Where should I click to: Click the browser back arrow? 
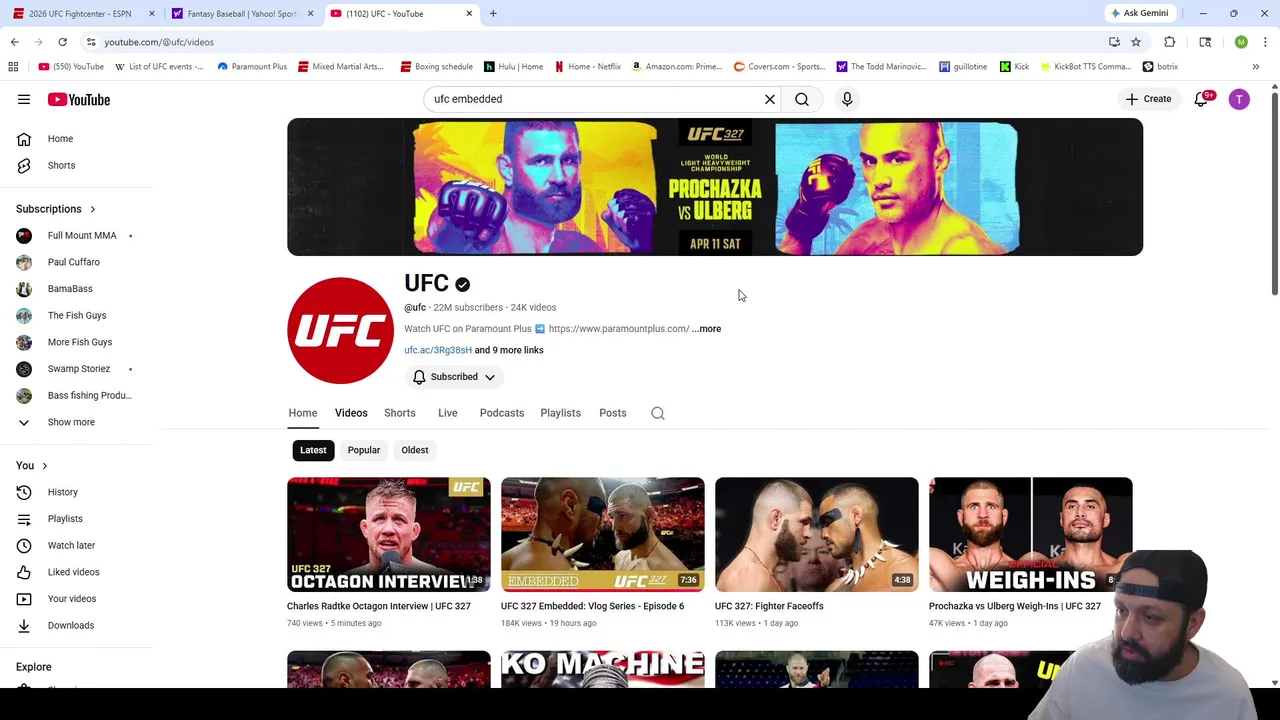[15, 42]
